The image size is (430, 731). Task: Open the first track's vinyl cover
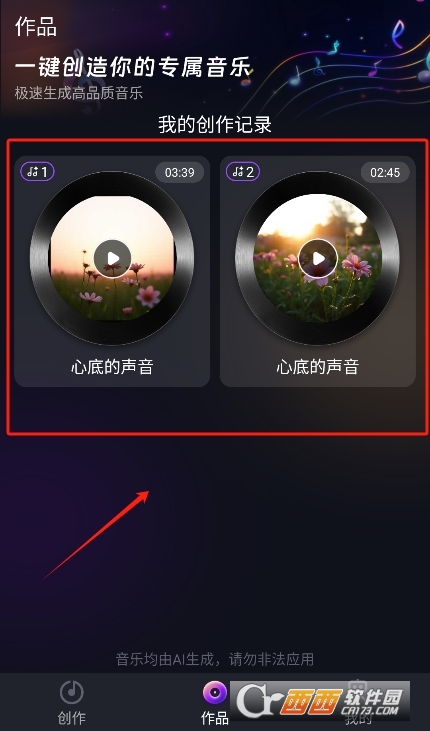point(112,258)
